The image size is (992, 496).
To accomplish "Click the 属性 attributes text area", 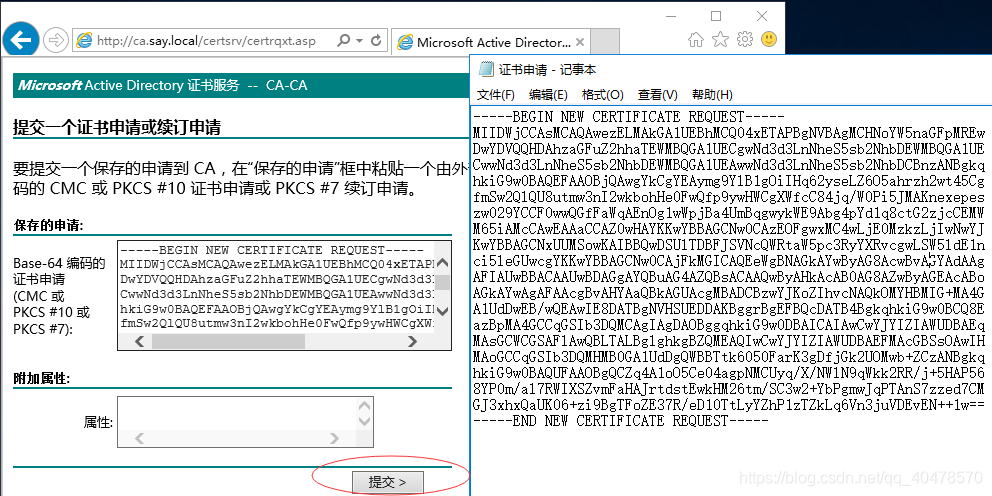I will pyautogui.click(x=237, y=413).
